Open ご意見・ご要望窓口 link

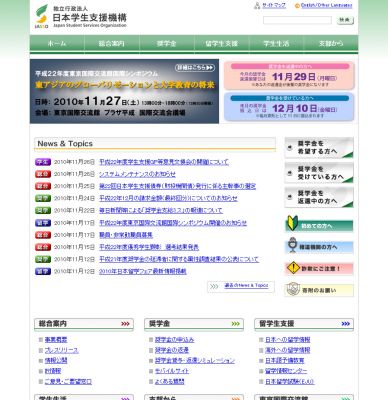click(68, 381)
